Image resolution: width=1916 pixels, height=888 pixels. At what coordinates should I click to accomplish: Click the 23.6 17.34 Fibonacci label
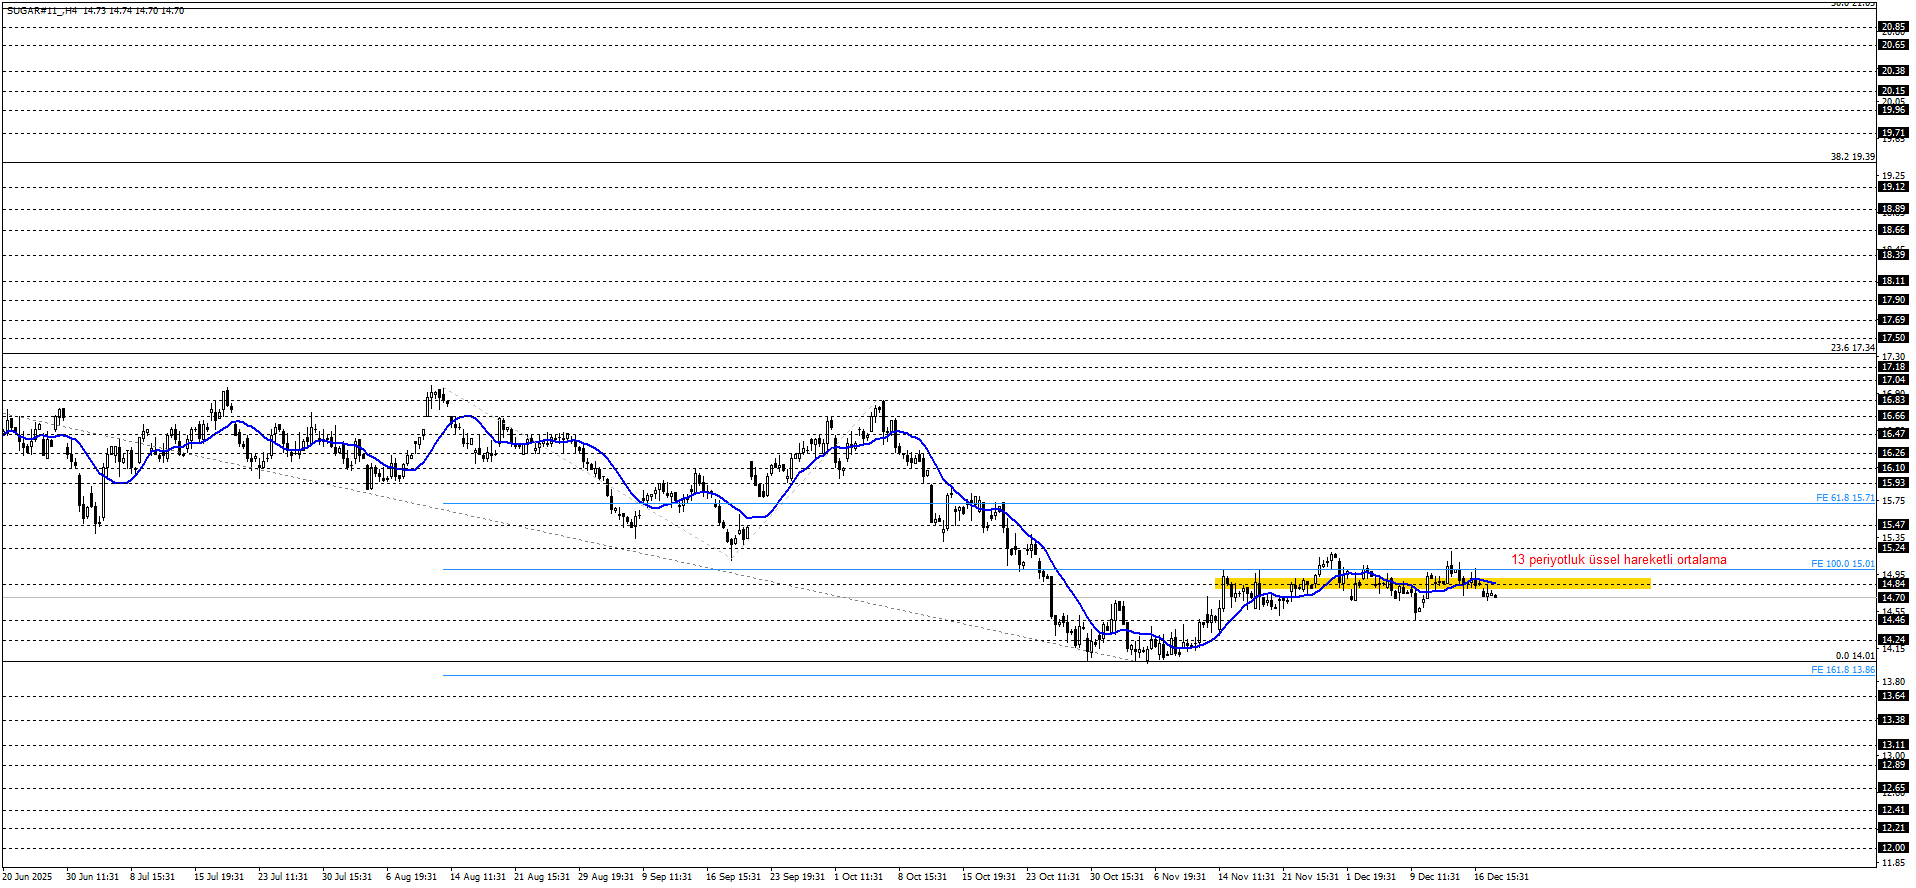click(x=1852, y=348)
